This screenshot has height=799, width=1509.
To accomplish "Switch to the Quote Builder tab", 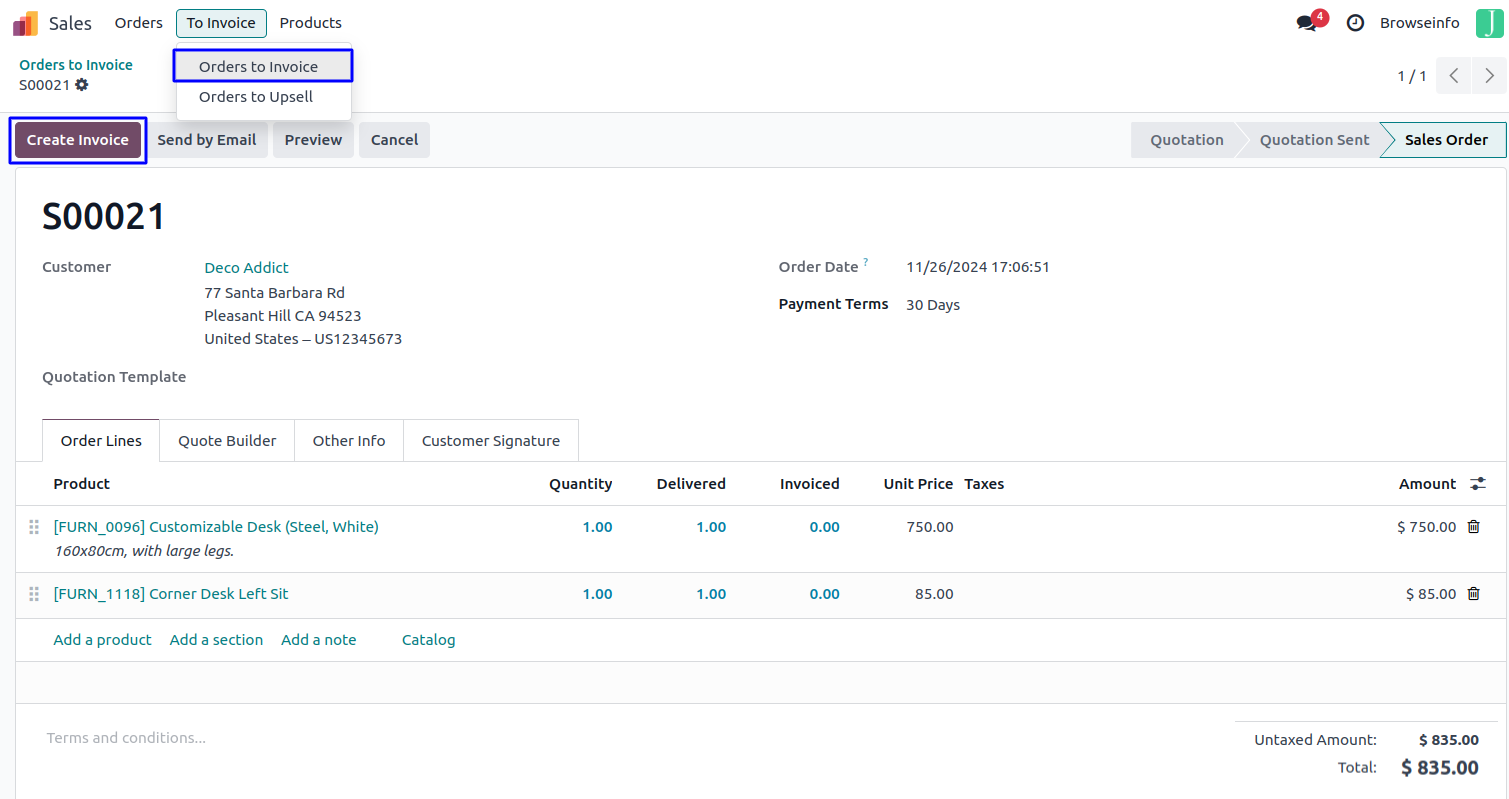I will [x=227, y=441].
